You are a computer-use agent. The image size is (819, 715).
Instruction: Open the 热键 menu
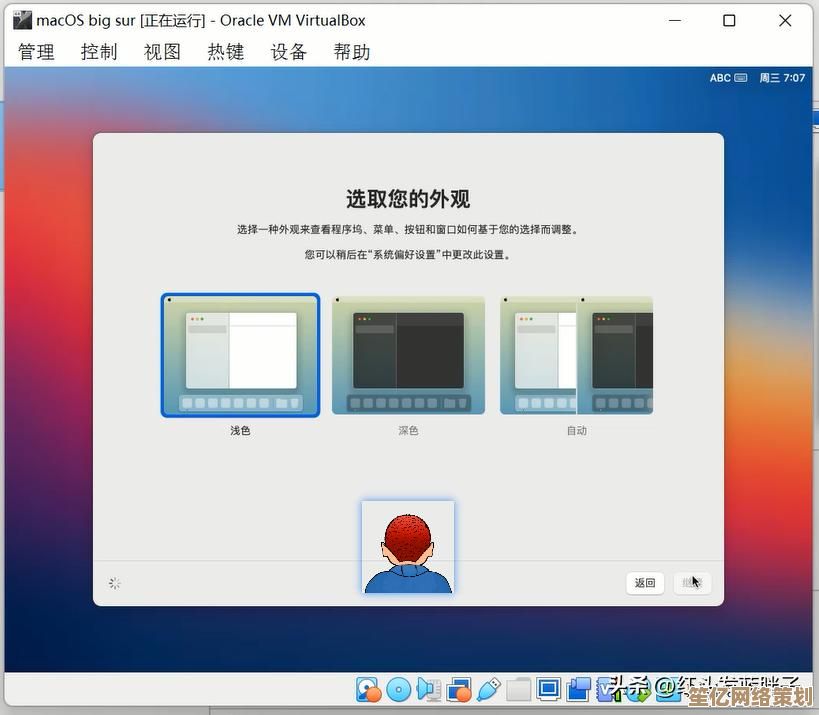[x=225, y=52]
